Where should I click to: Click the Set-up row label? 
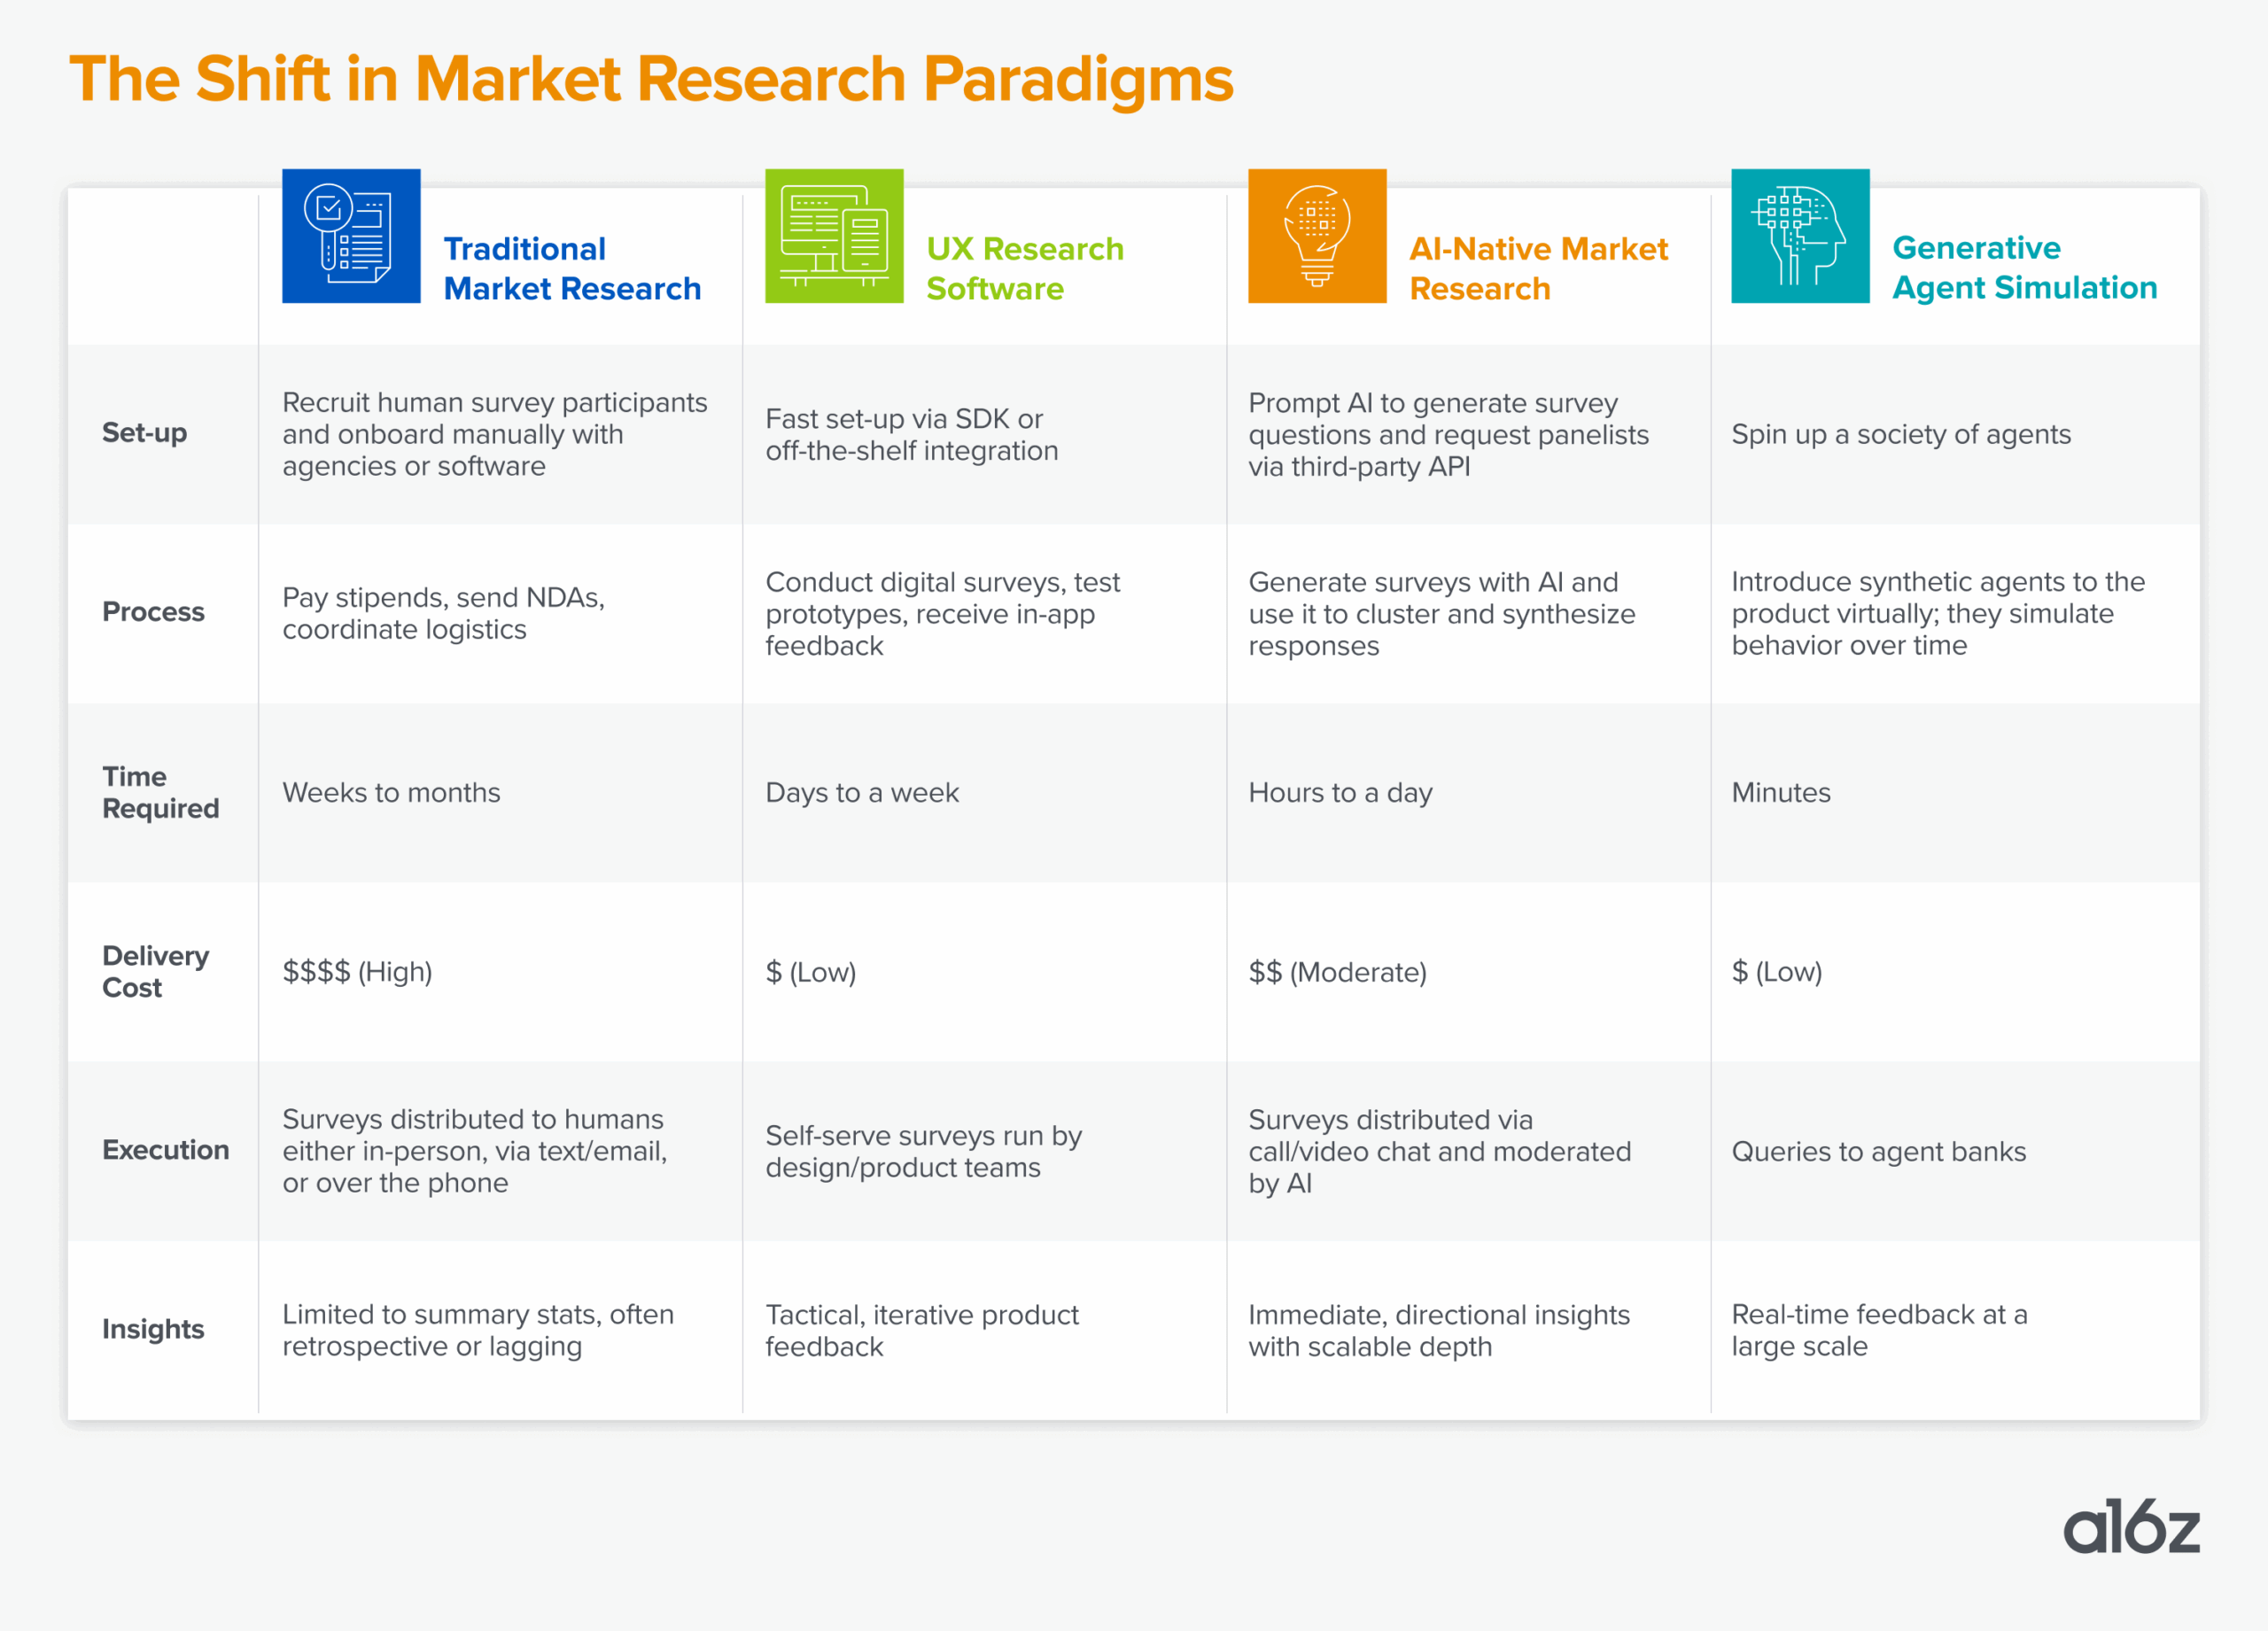coord(144,433)
